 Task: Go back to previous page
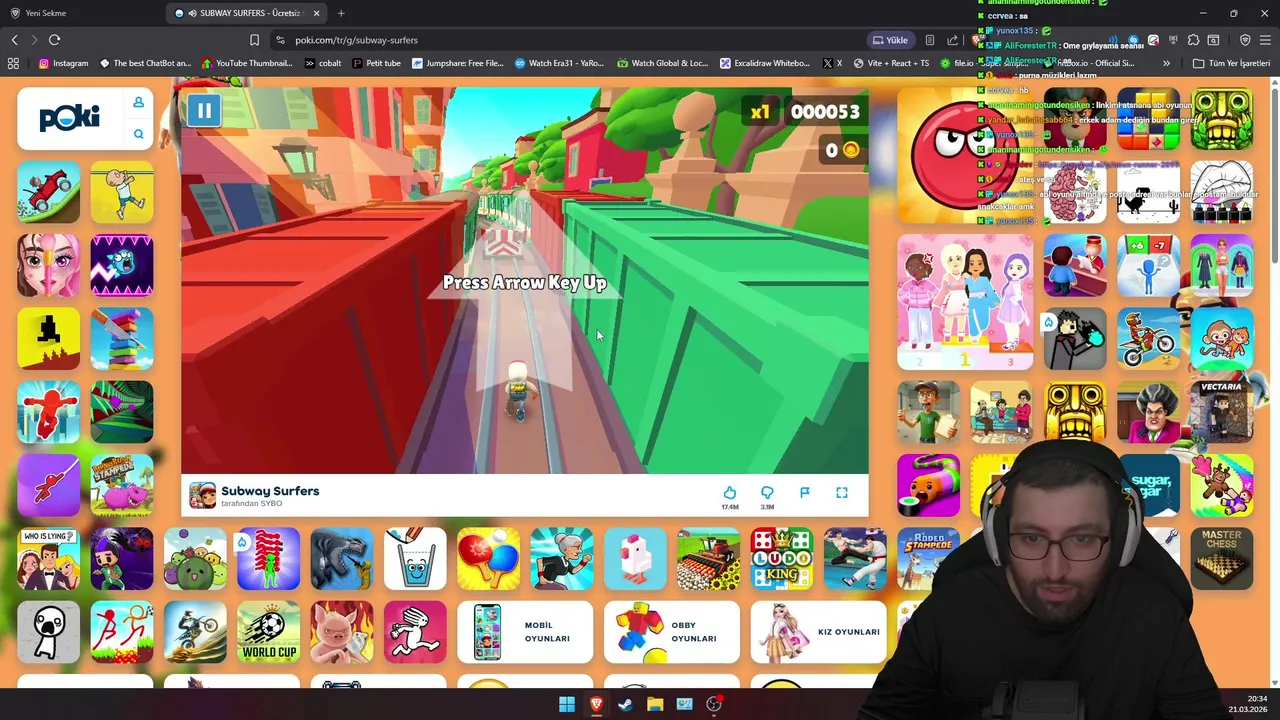(x=14, y=40)
